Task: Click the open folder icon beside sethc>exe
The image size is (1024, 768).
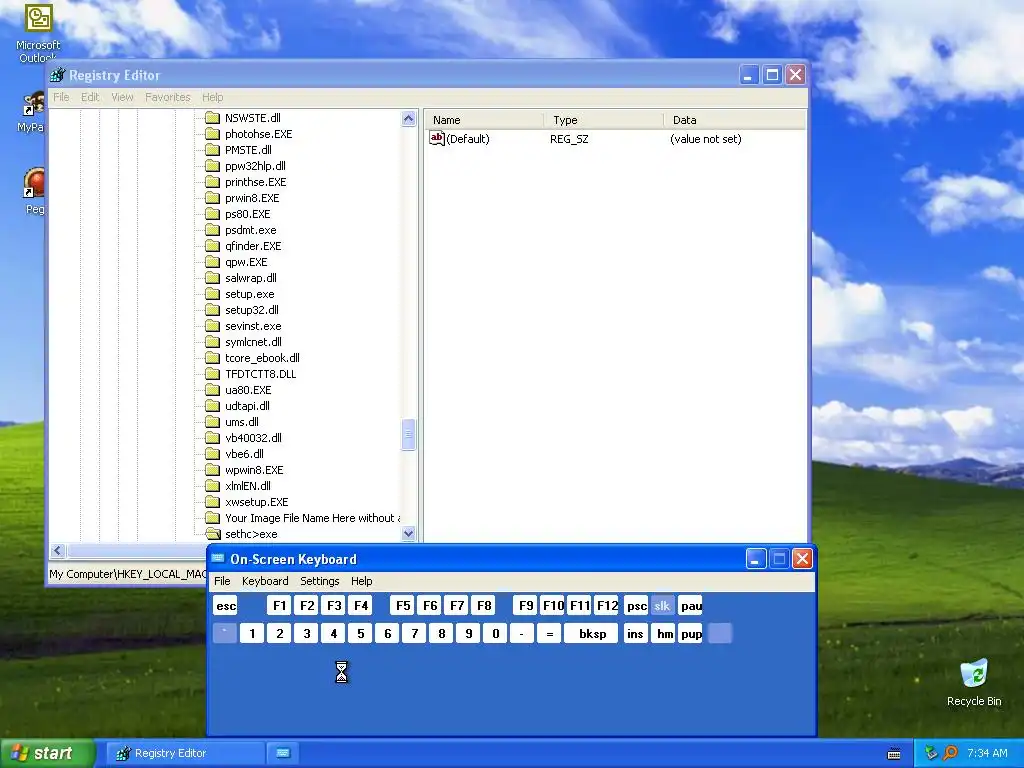Action: [212, 534]
